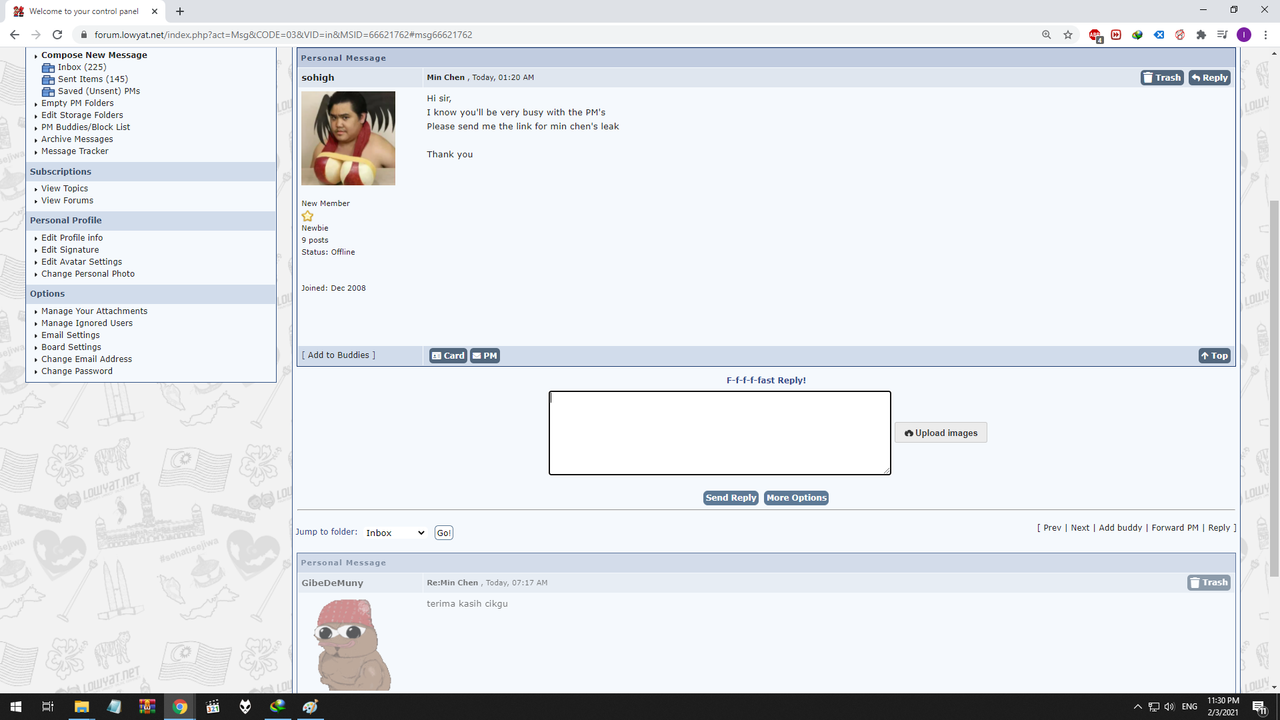
Task: Trash GibeDeMuny's message
Action: [x=1209, y=583]
